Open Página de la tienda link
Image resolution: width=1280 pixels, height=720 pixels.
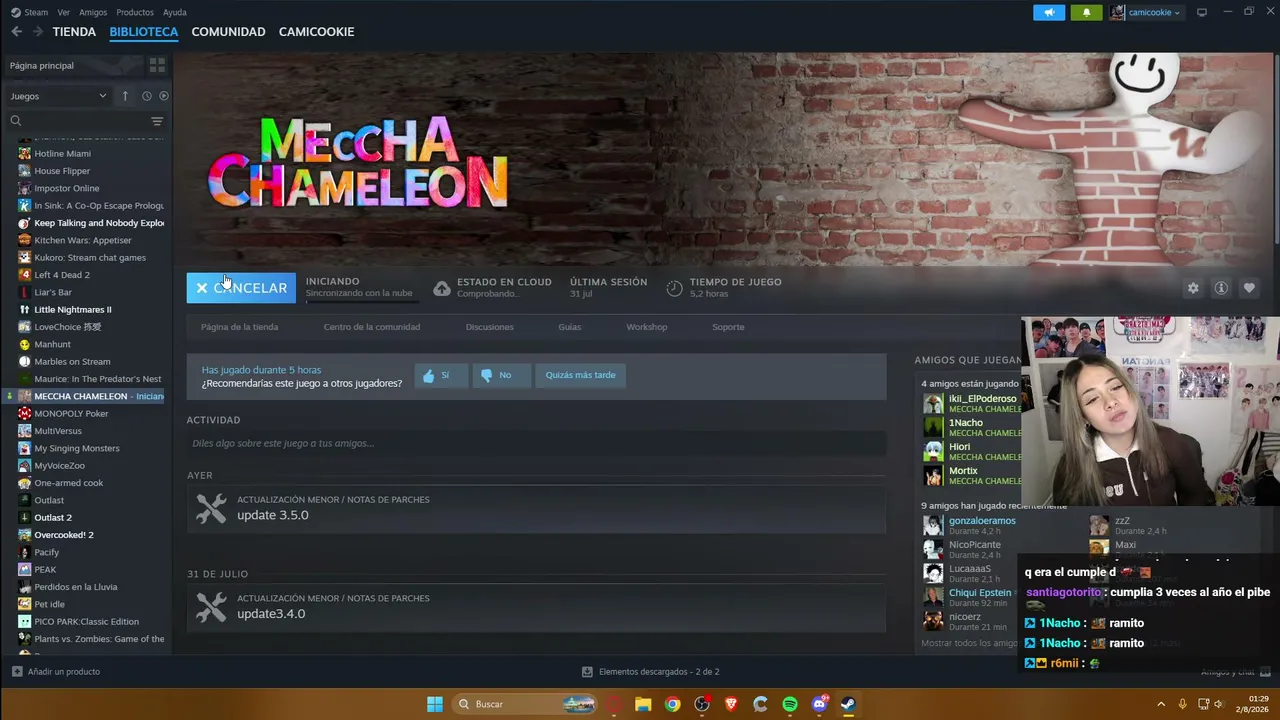[240, 327]
